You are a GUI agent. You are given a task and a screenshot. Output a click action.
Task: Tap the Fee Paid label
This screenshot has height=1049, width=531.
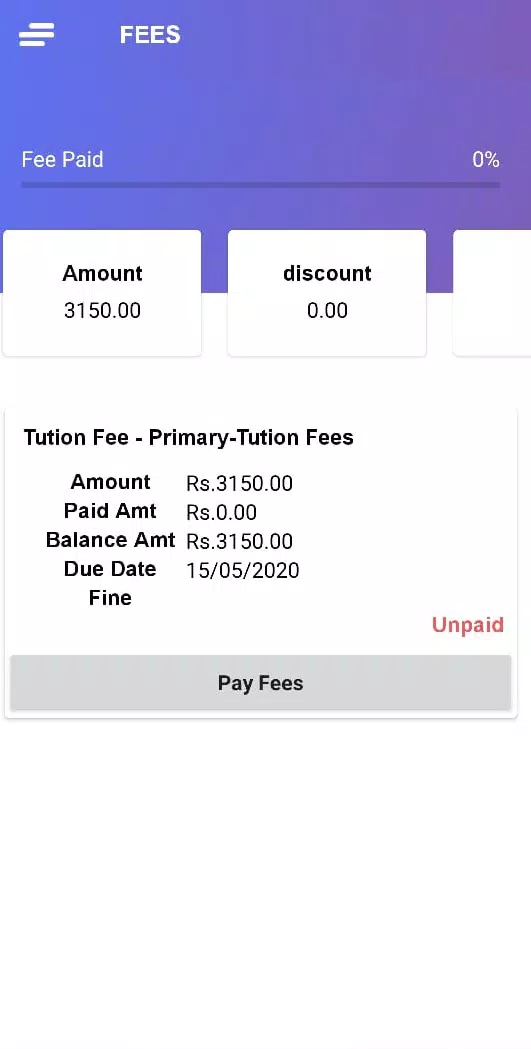point(62,159)
